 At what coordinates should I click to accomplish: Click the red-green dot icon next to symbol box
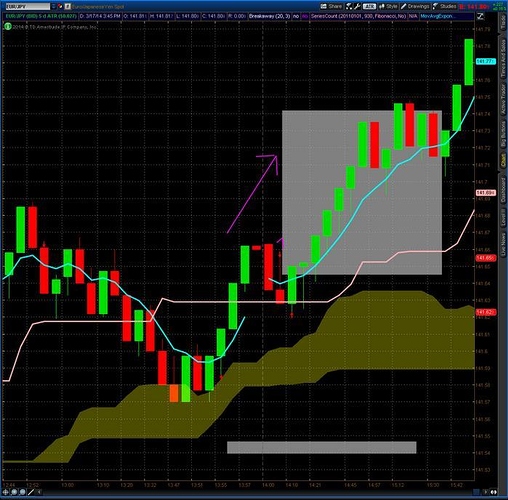click(x=60, y=6)
